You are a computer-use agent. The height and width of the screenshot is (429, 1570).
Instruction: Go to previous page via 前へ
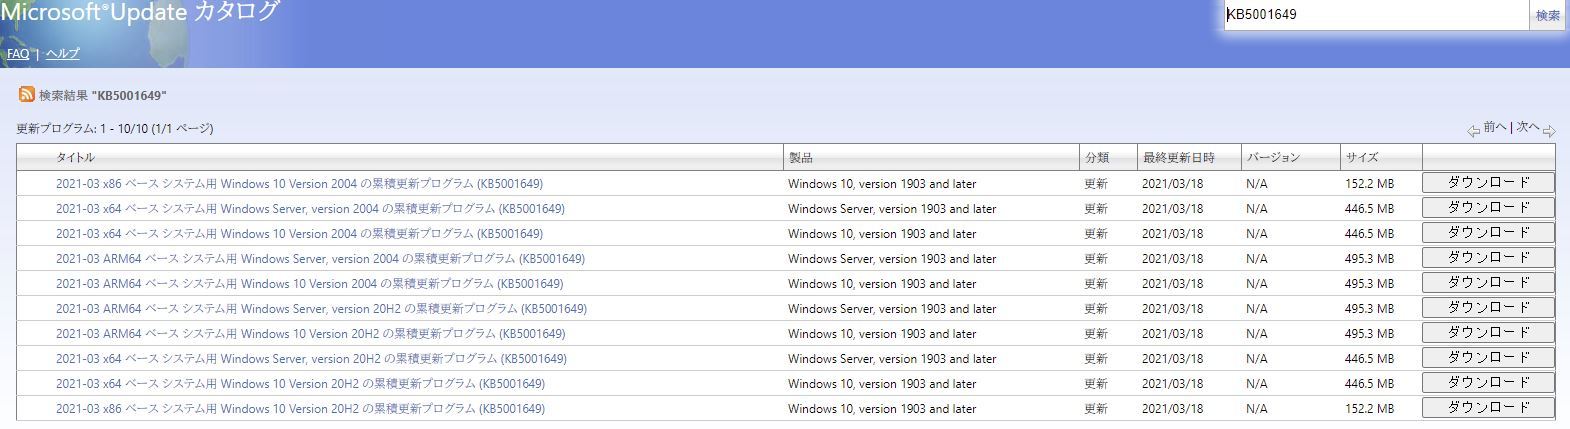(1495, 127)
